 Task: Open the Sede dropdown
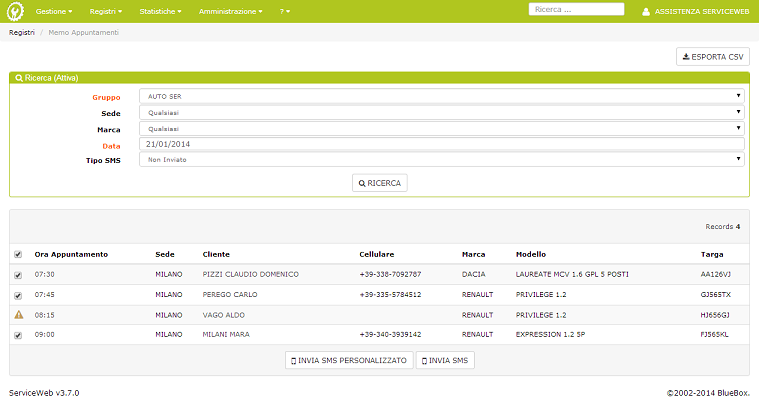point(441,113)
